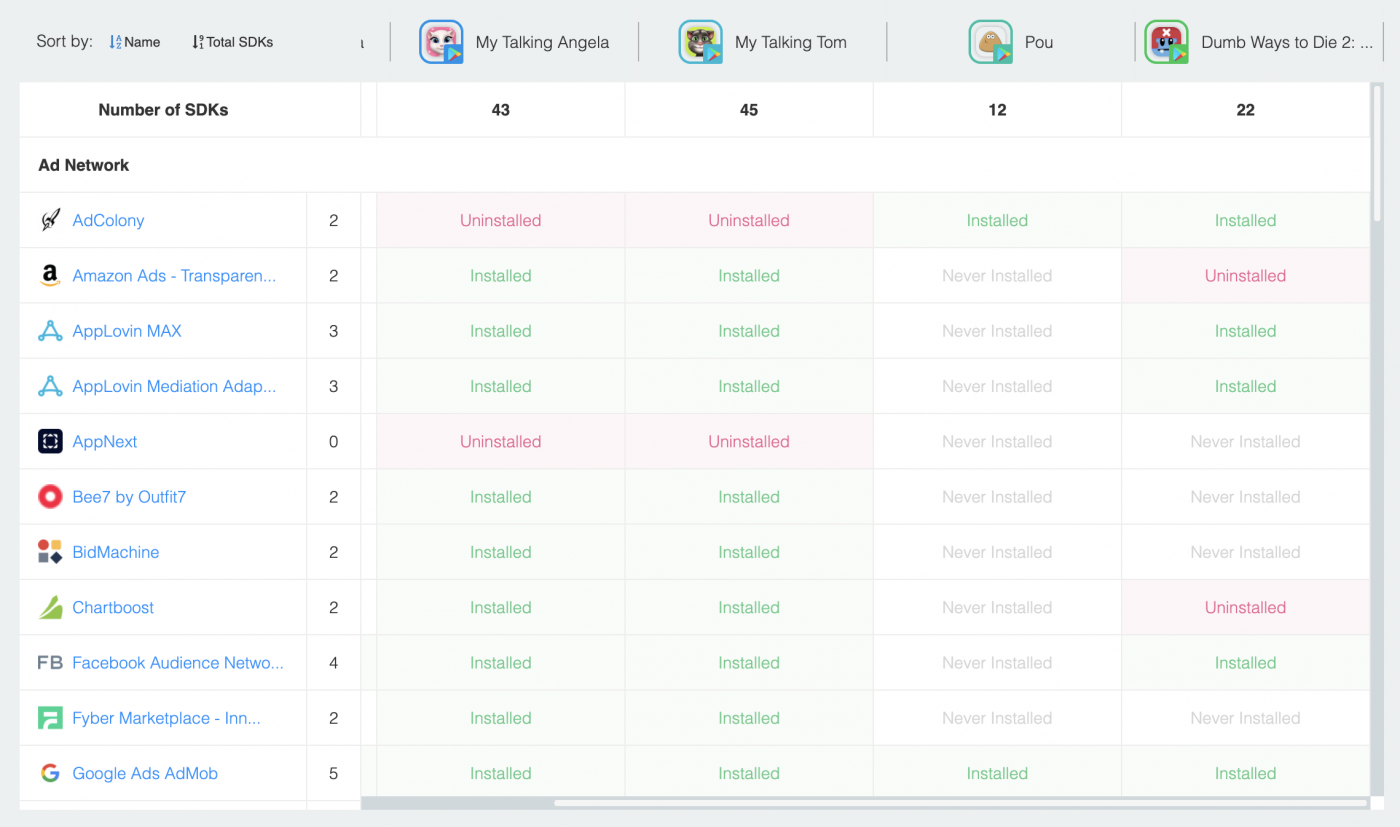This screenshot has height=827, width=1400.
Task: Click the My Talking Angela app icon
Action: coord(441,42)
